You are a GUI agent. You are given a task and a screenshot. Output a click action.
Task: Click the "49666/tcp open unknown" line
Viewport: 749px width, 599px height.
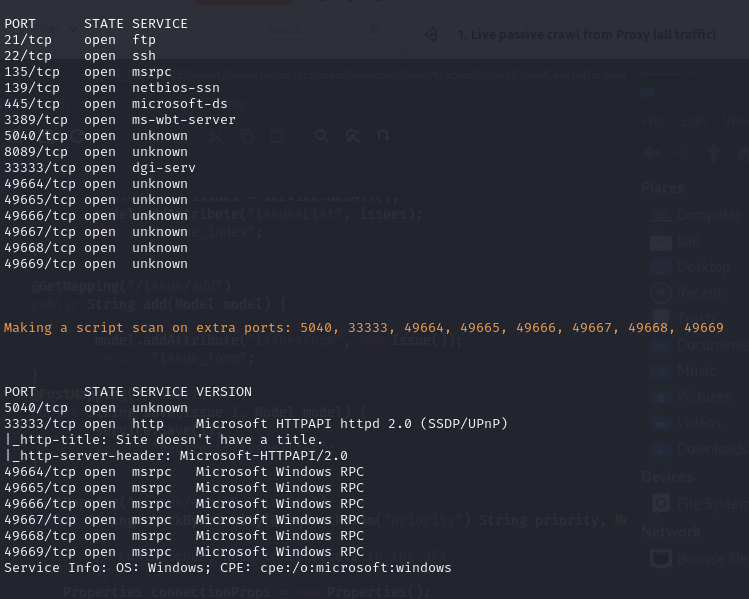tap(96, 216)
